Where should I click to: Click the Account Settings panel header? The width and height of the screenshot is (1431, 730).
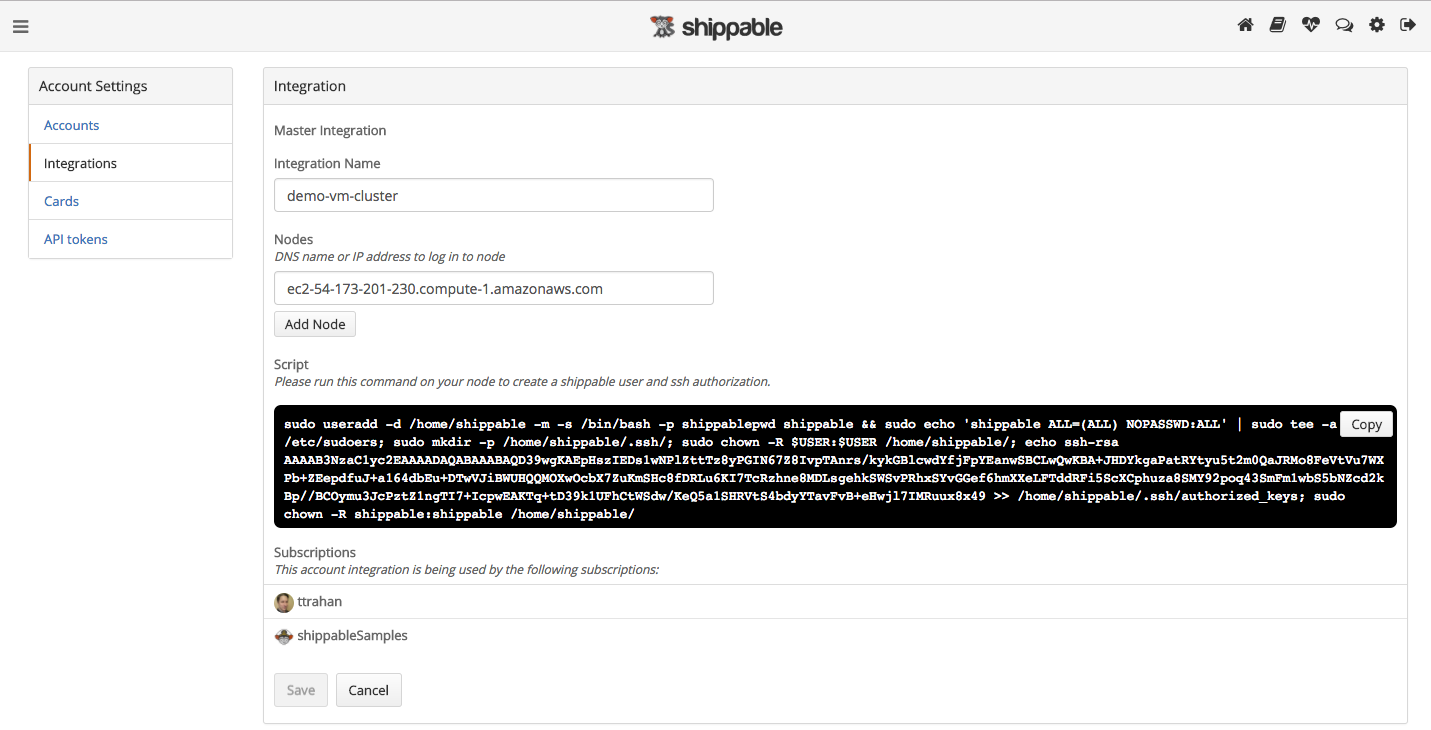point(131,86)
